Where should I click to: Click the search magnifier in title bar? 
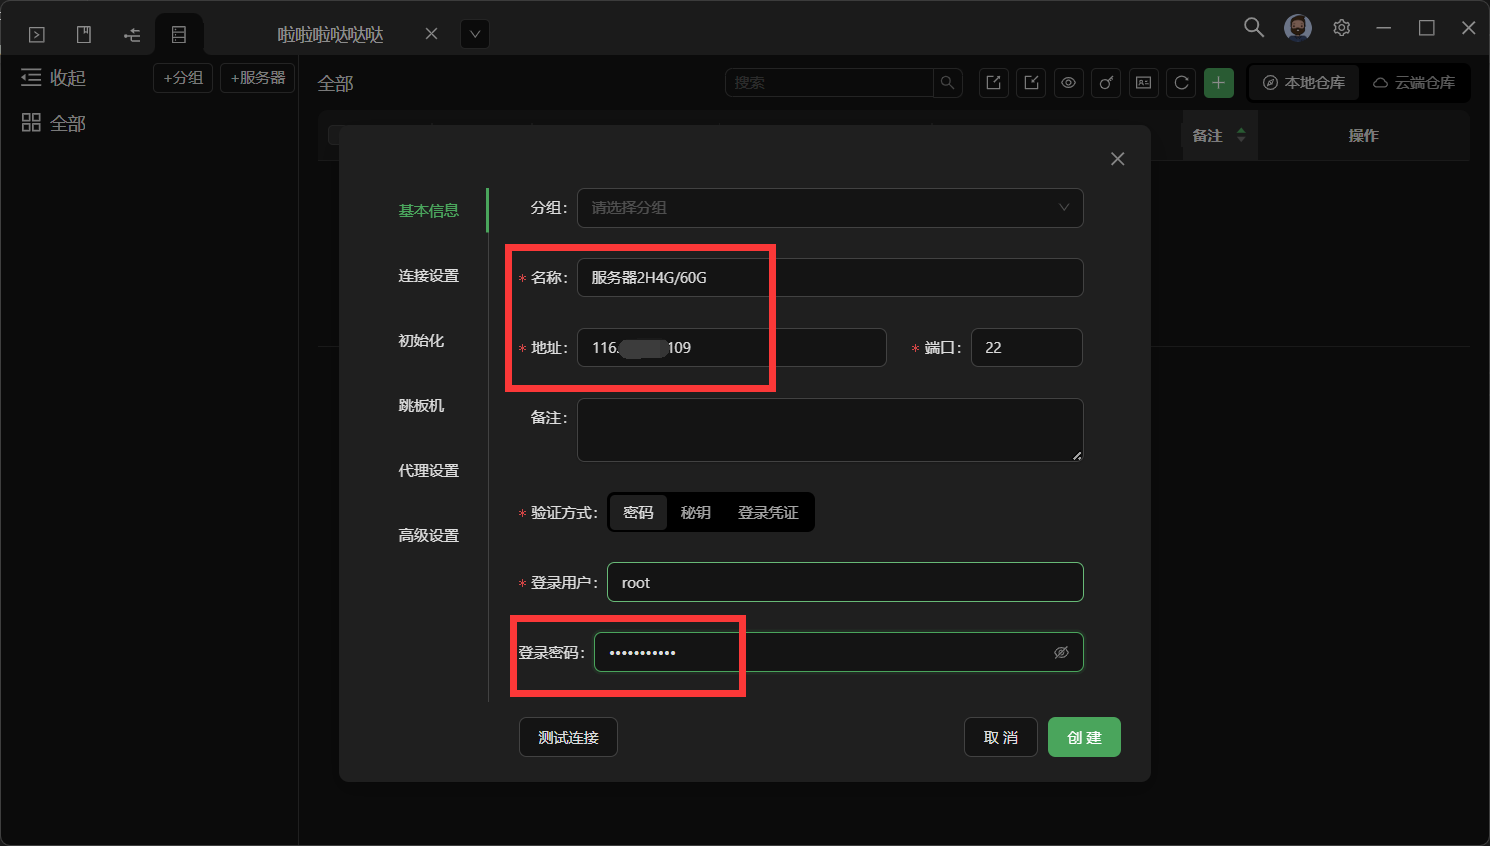1253,28
